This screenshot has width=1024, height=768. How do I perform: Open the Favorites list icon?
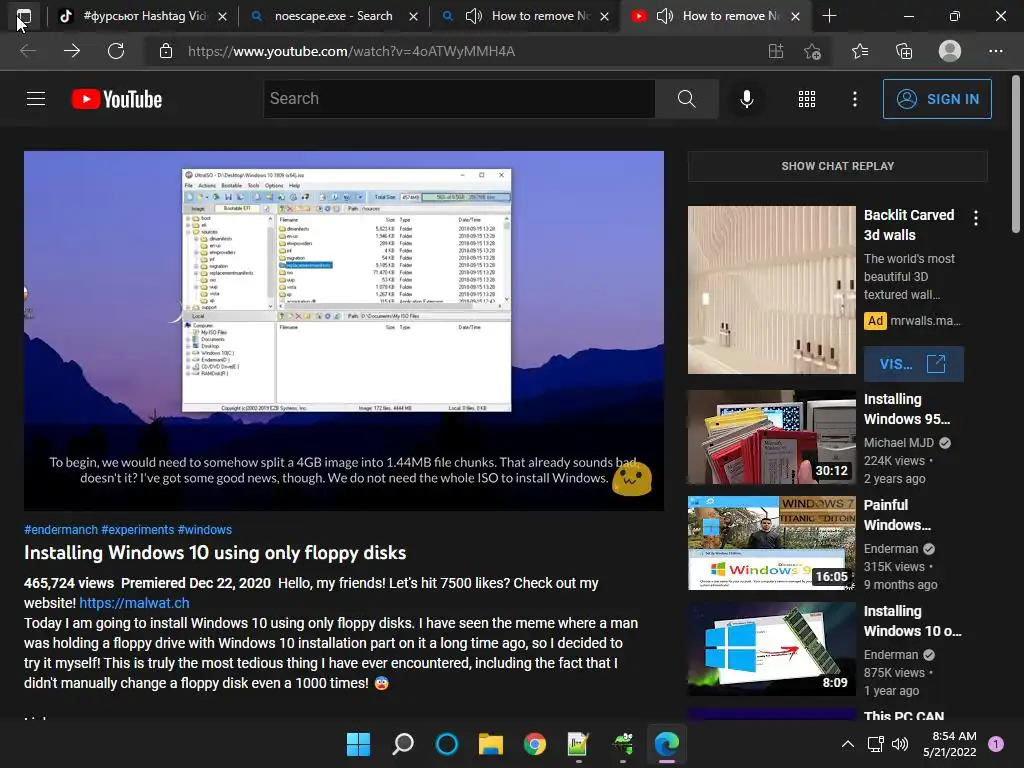[860, 51]
